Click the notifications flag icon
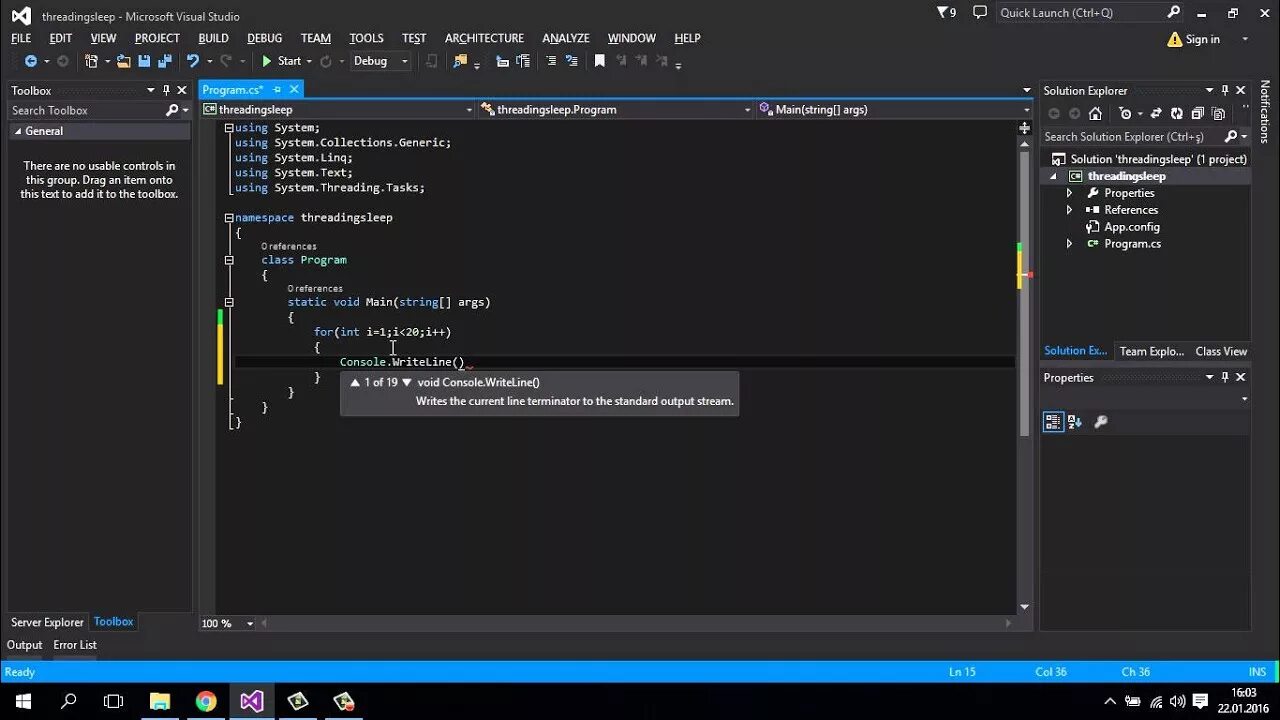Viewport: 1280px width, 720px height. 946,13
